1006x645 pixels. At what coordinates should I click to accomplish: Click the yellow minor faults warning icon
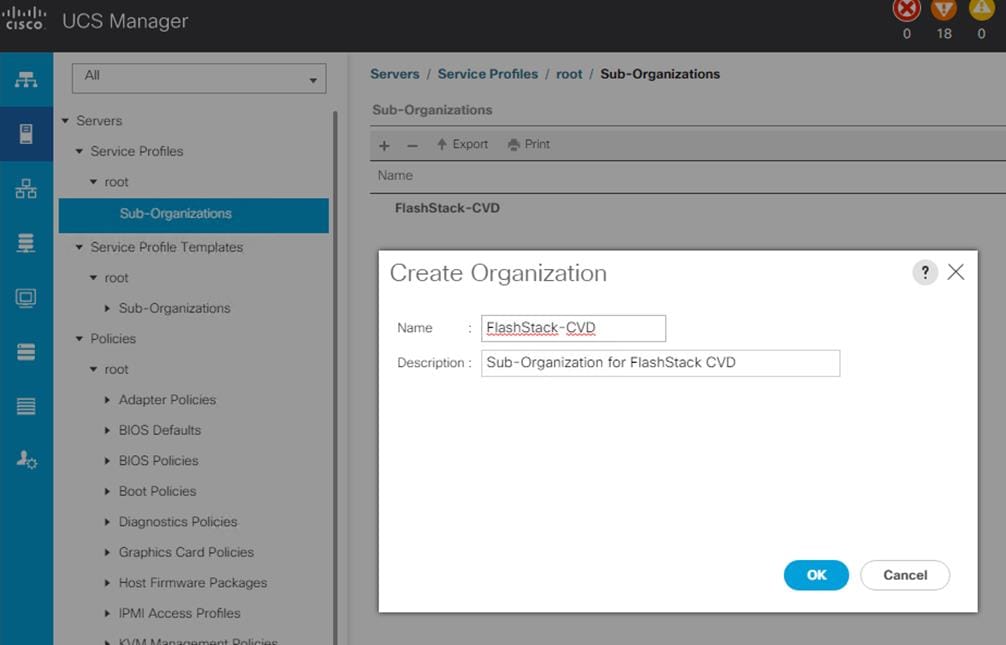point(981,9)
